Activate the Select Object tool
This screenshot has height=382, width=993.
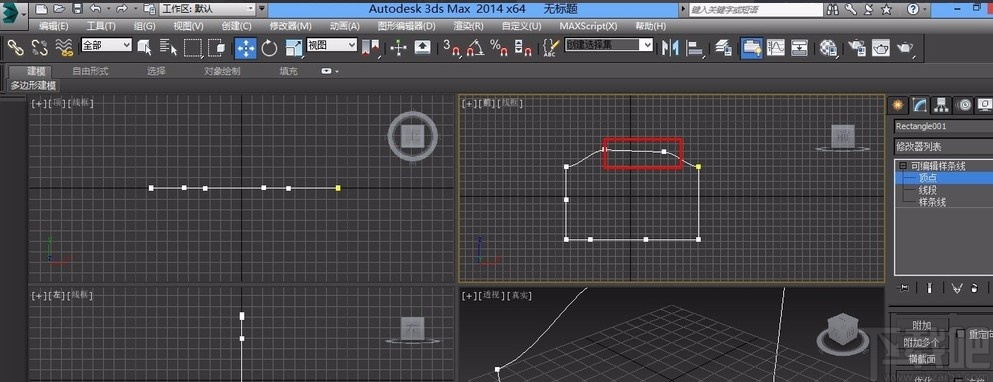point(145,48)
